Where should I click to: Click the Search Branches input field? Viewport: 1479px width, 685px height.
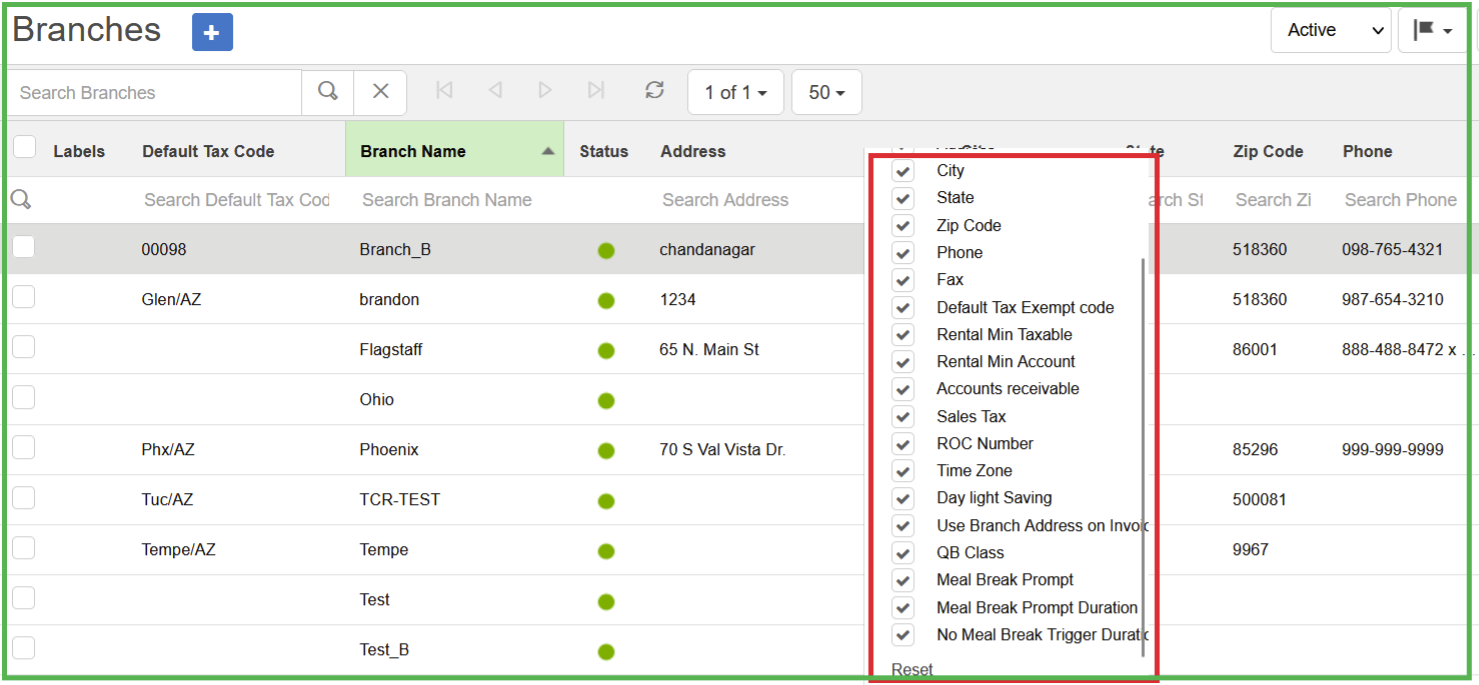click(155, 93)
